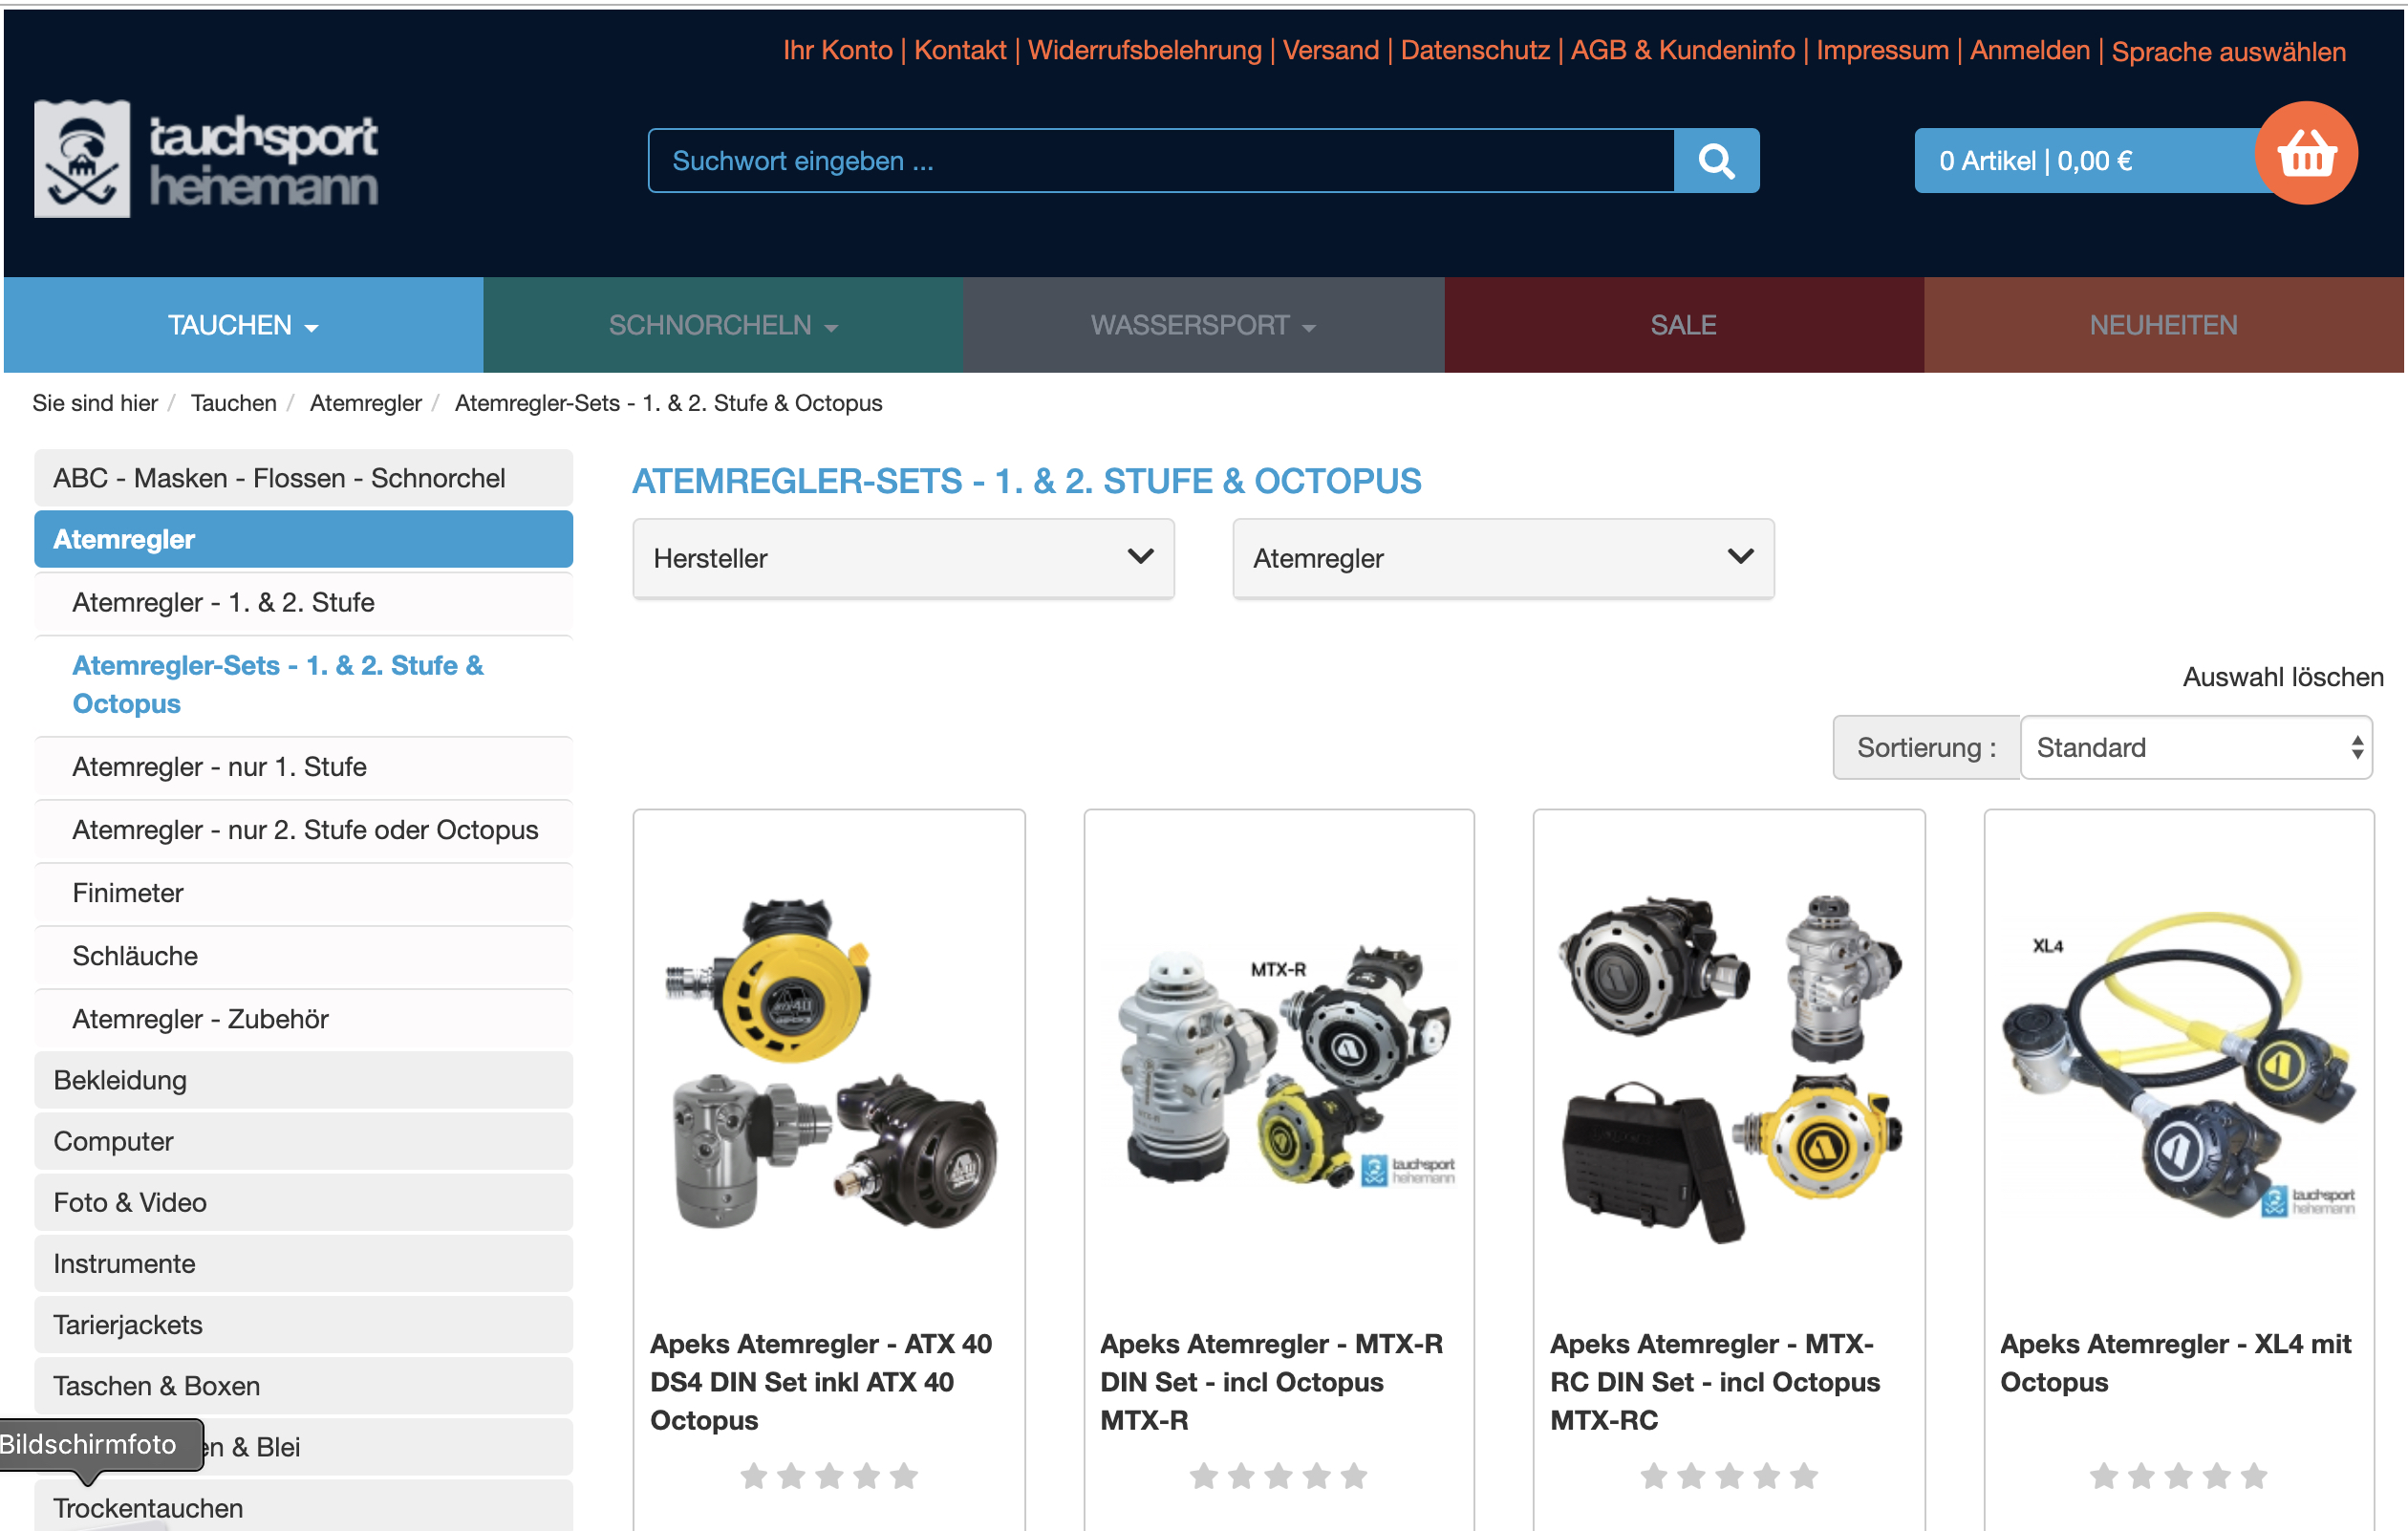Rate the ATX 40 DS4 set five stars
Viewport: 2408px width, 1531px height.
coord(904,1475)
